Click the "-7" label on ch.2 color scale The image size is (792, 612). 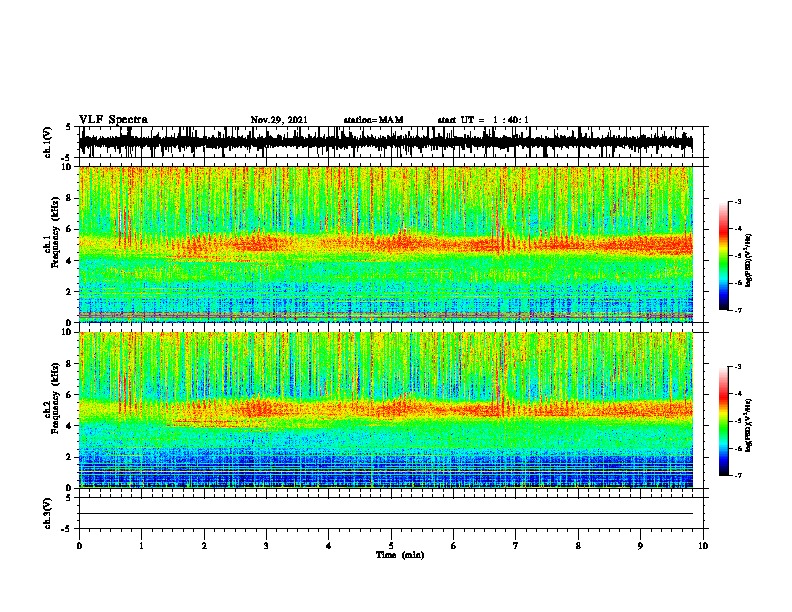tap(737, 475)
